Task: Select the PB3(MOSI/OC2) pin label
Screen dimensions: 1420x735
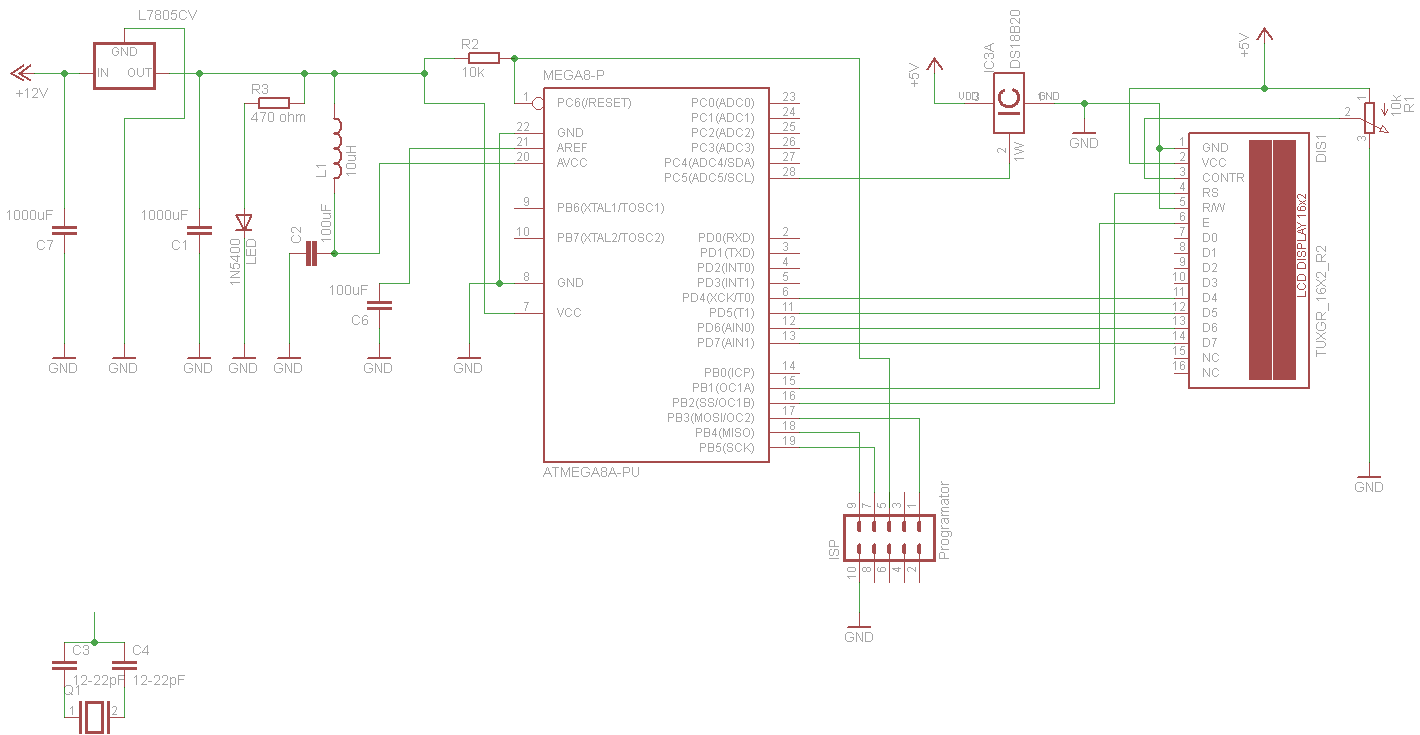Action: tap(711, 418)
